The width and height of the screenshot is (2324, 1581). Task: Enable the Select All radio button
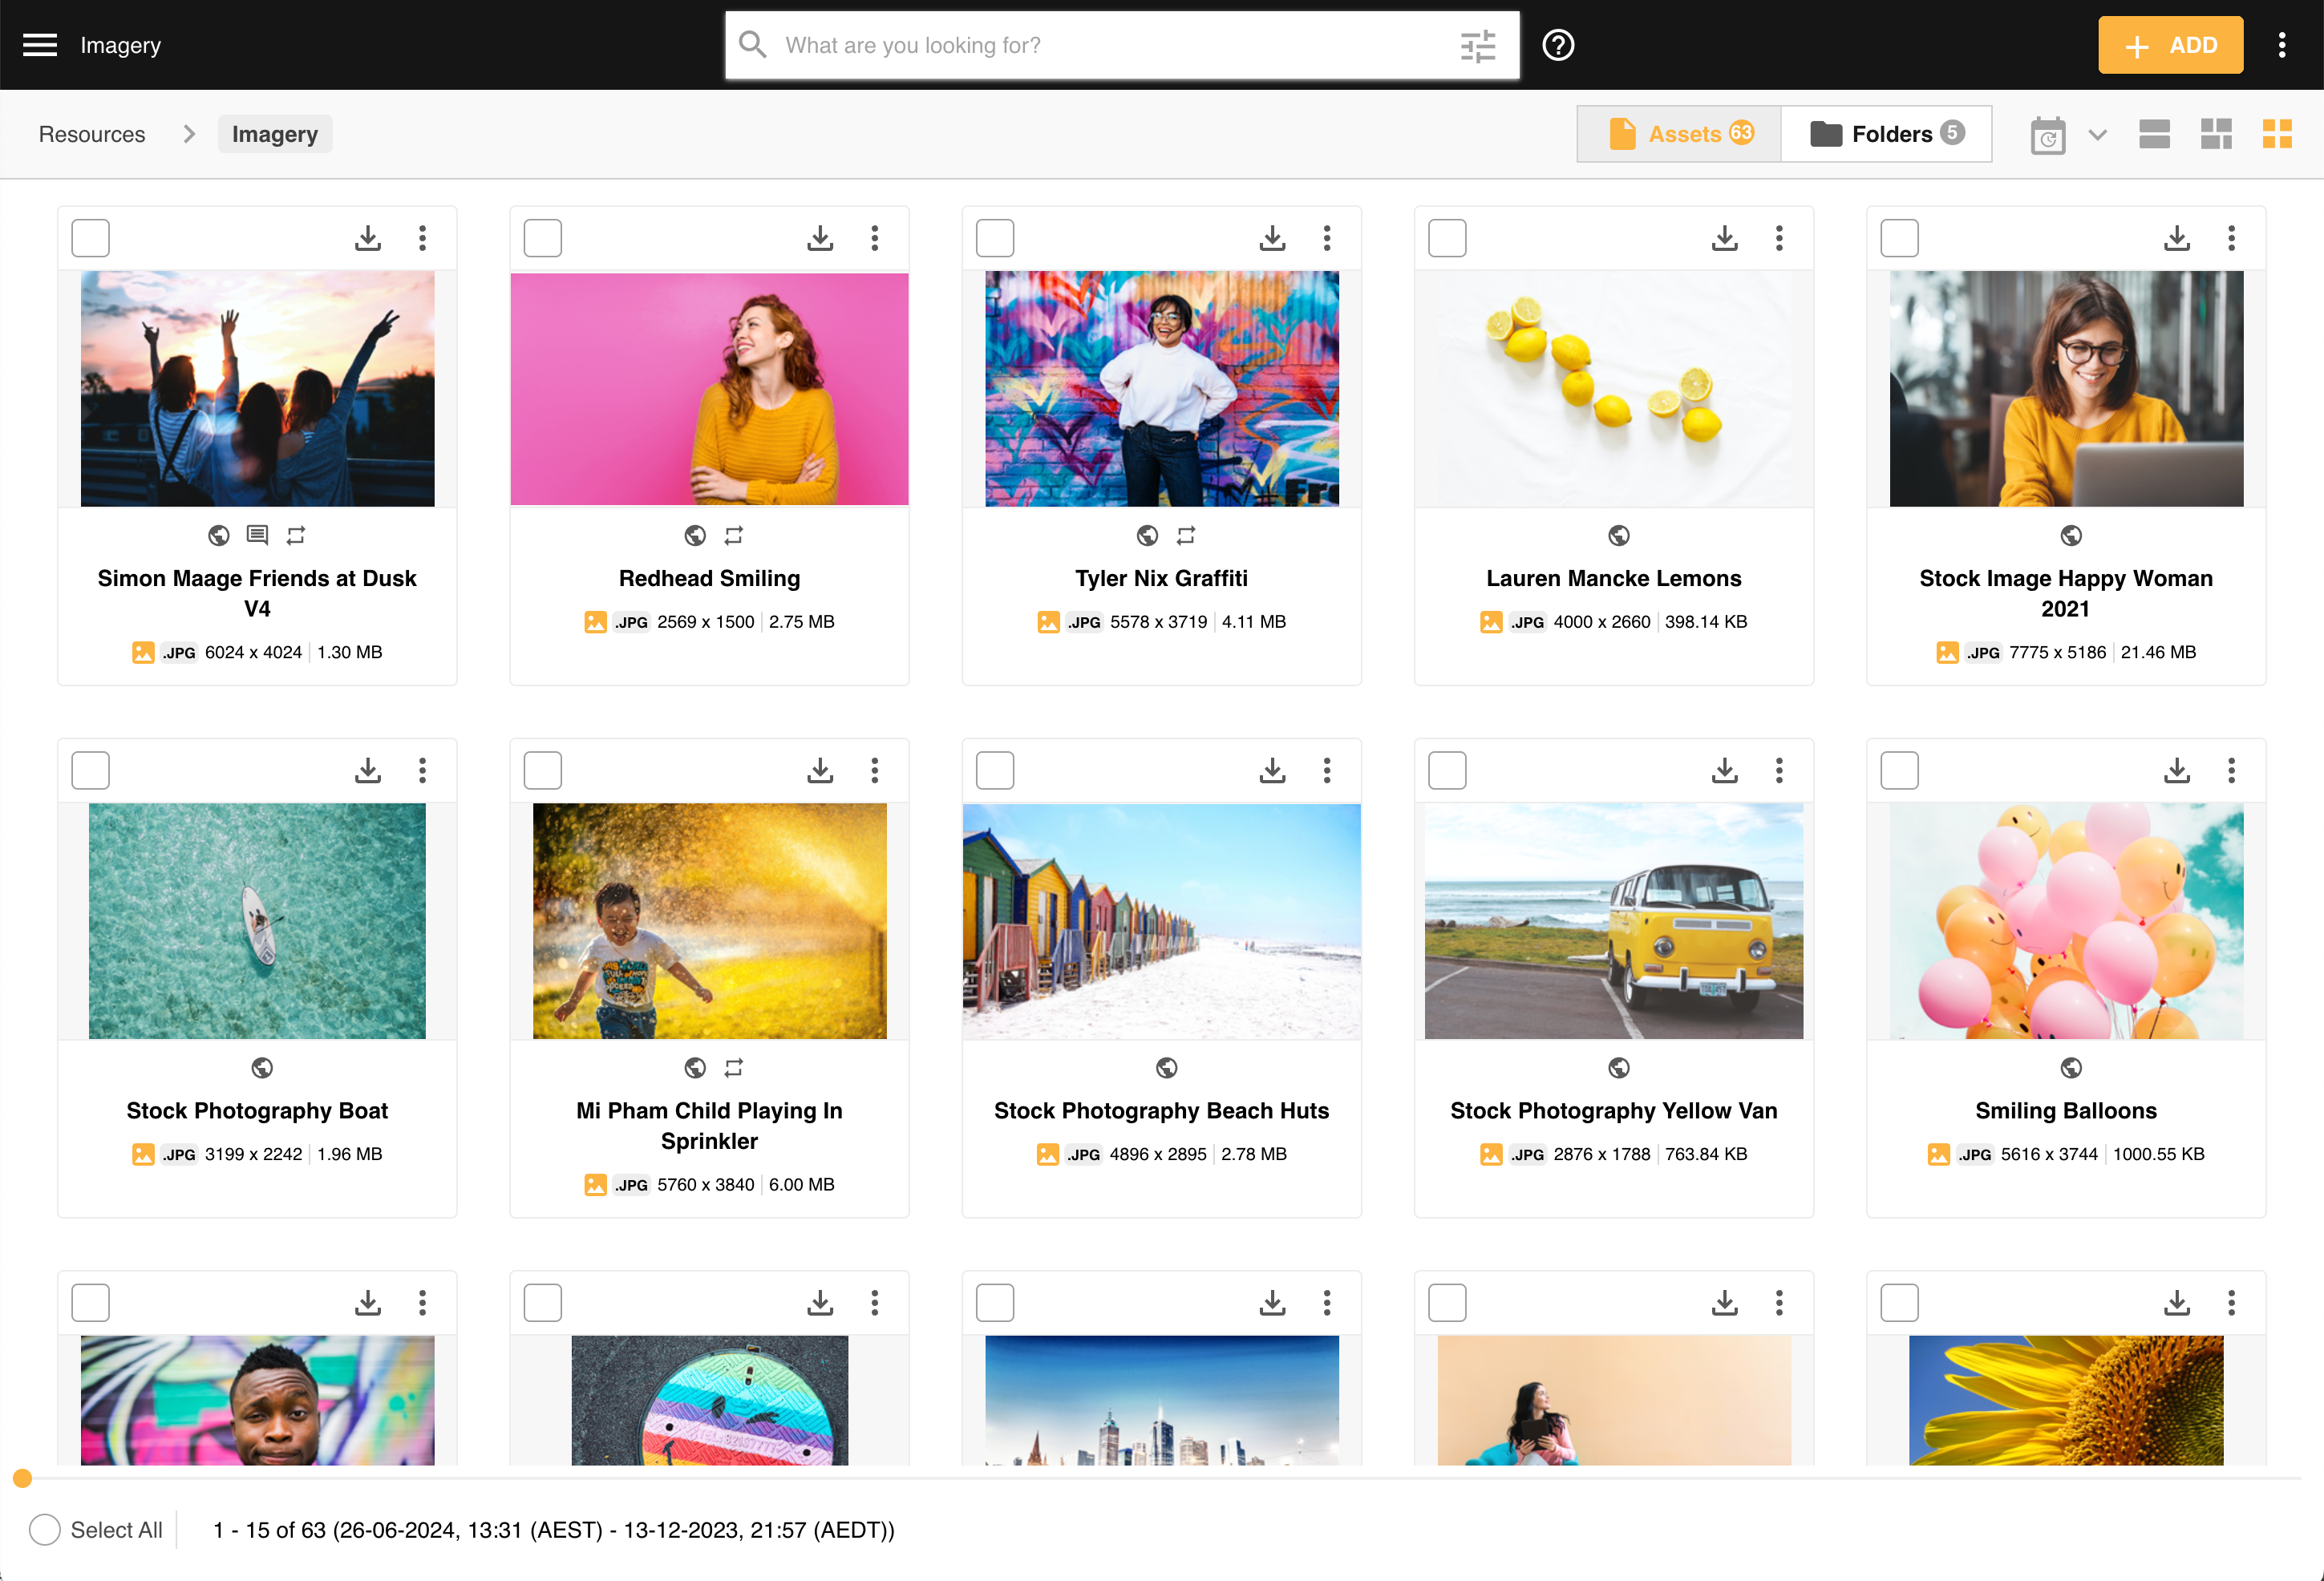pos(45,1529)
